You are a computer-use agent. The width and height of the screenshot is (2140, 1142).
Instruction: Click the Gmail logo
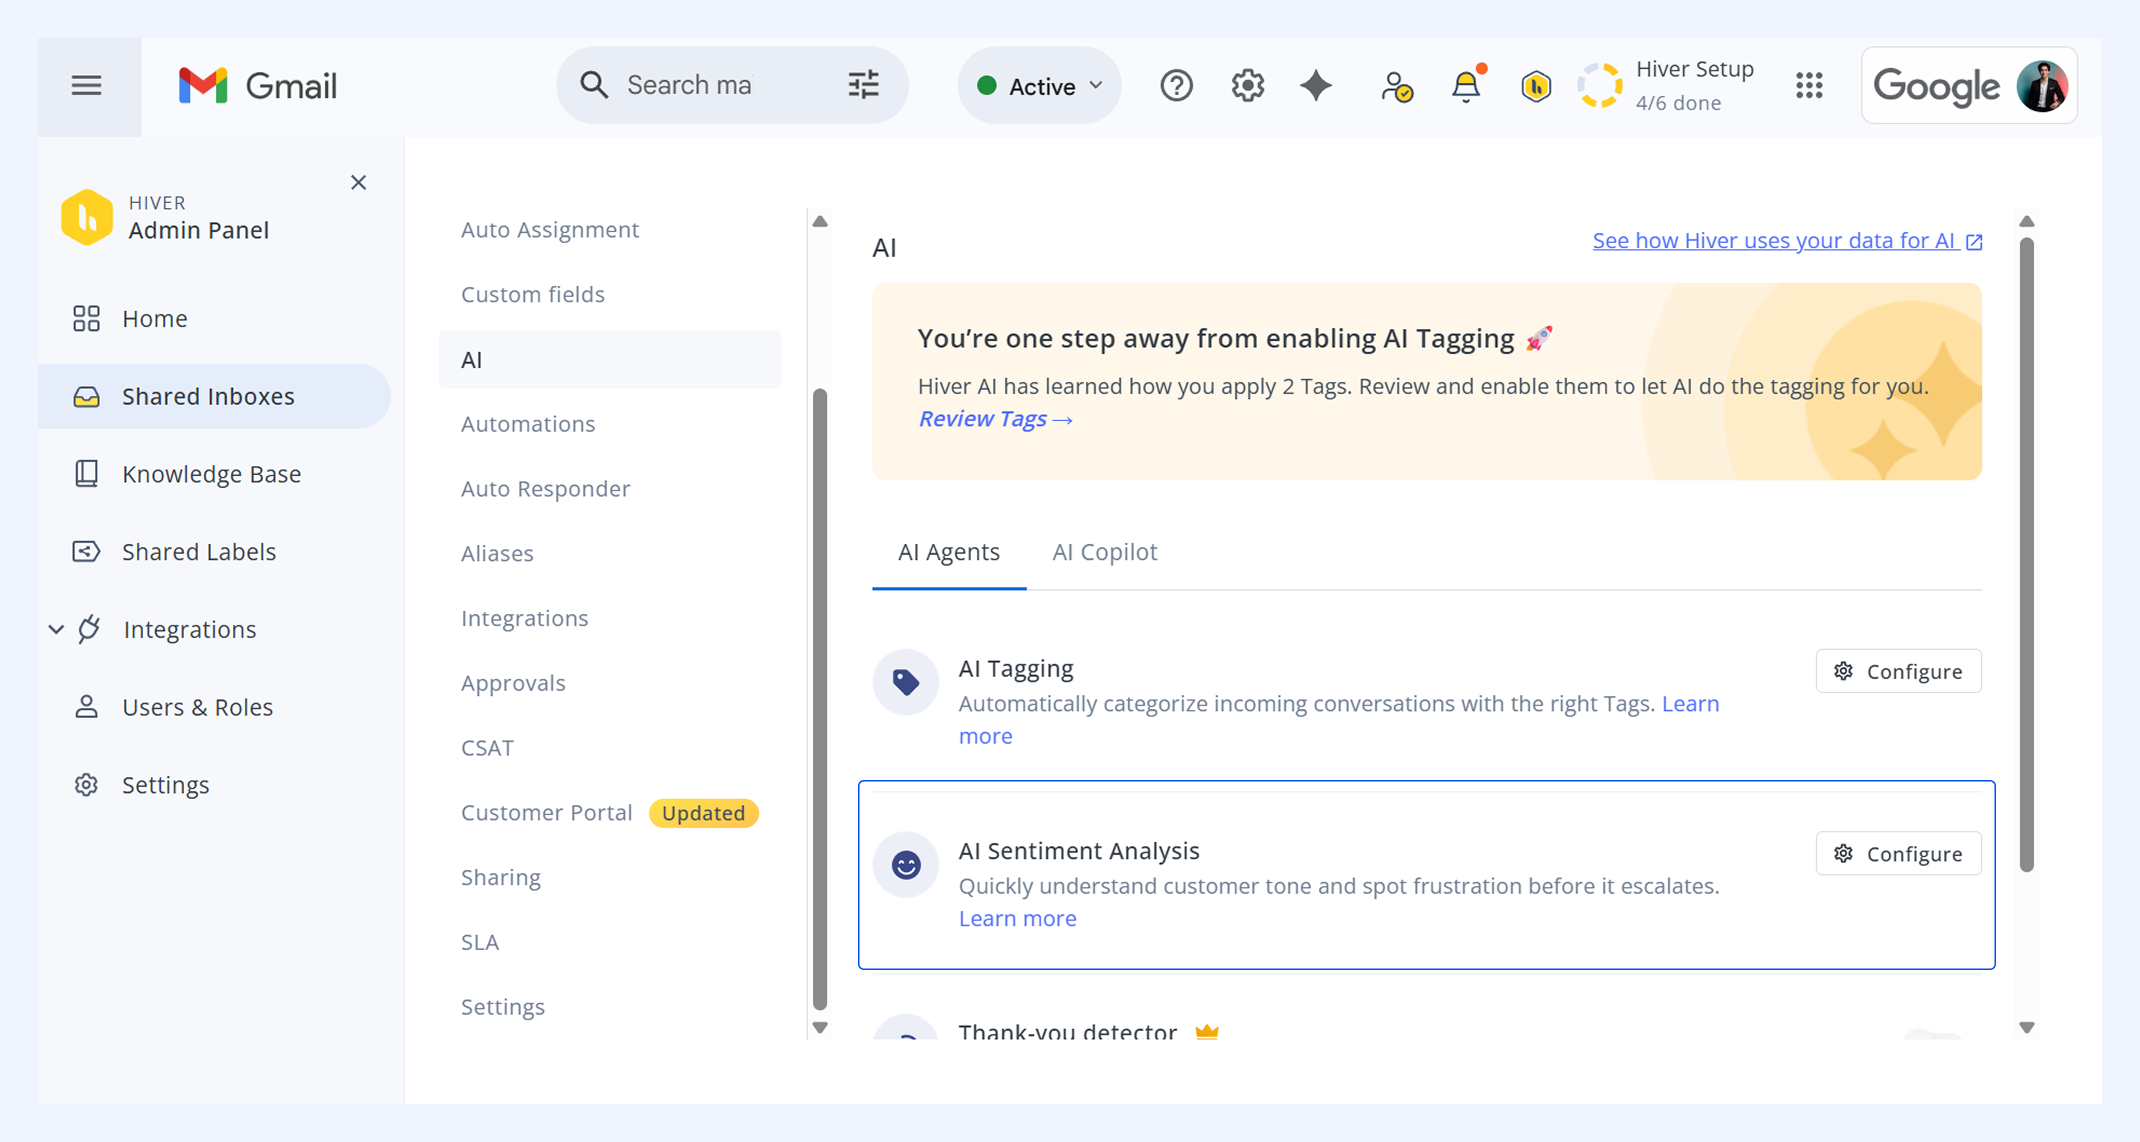[257, 86]
